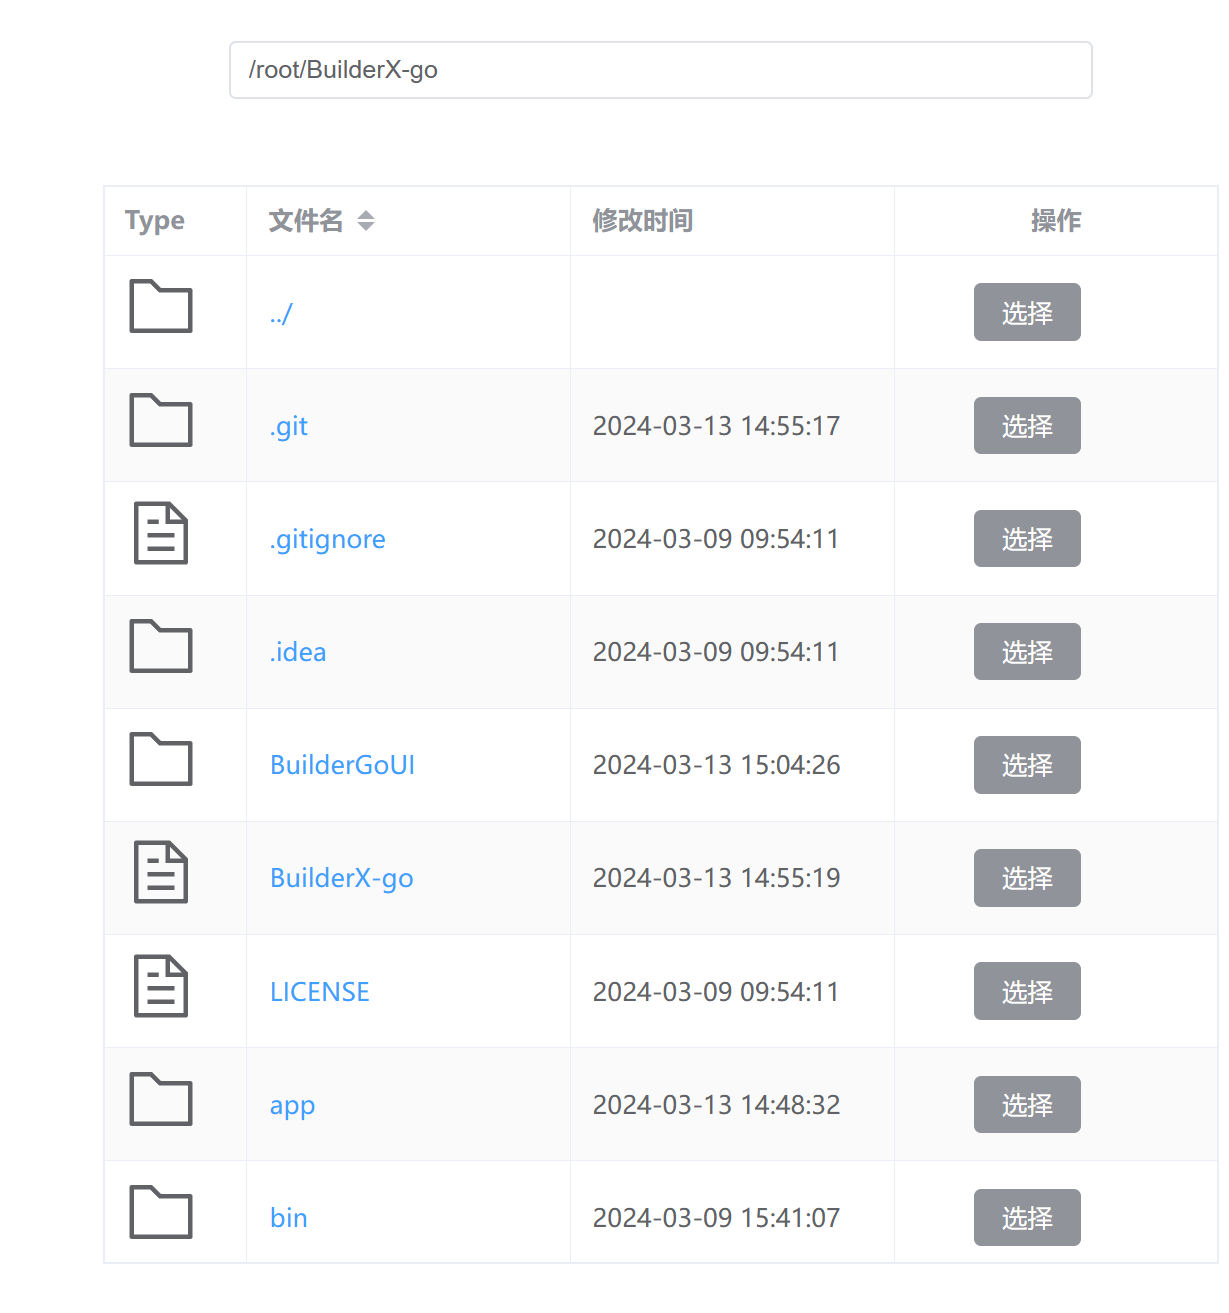Open the app directory link
The width and height of the screenshot is (1229, 1313).
click(292, 1106)
